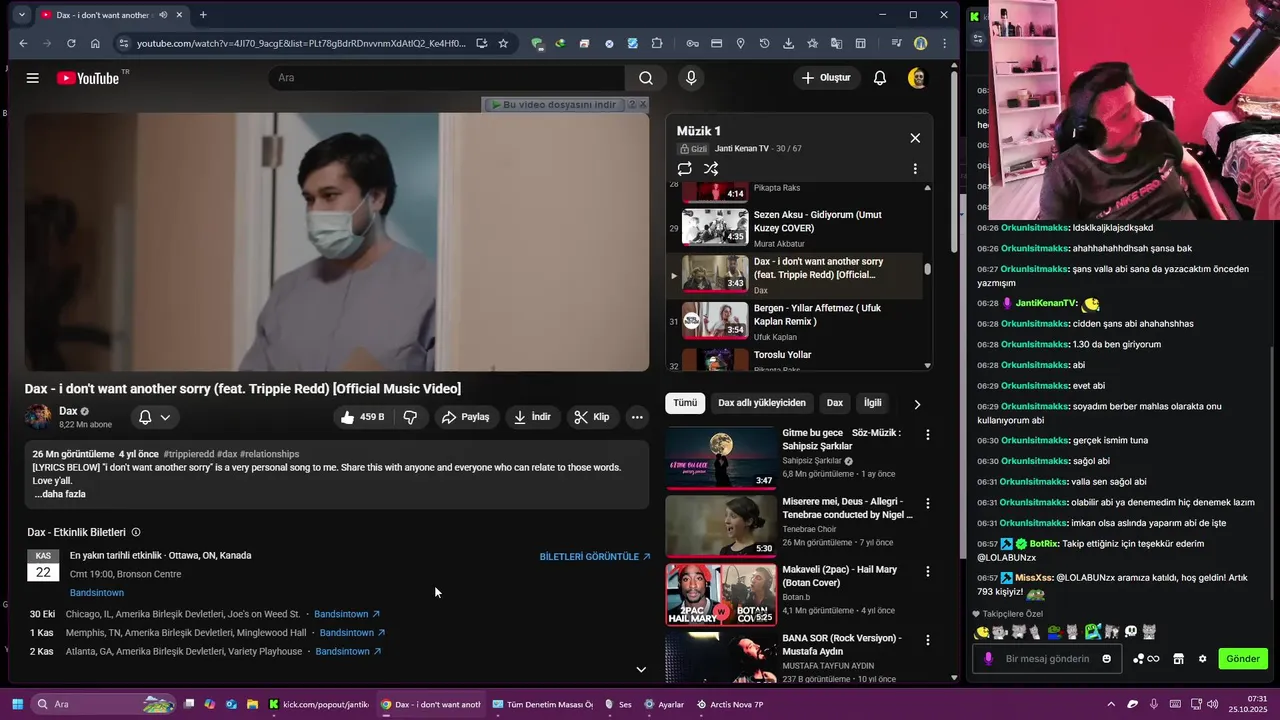This screenshot has width=1280, height=720.
Task: Click the Klip clip button
Action: (592, 417)
